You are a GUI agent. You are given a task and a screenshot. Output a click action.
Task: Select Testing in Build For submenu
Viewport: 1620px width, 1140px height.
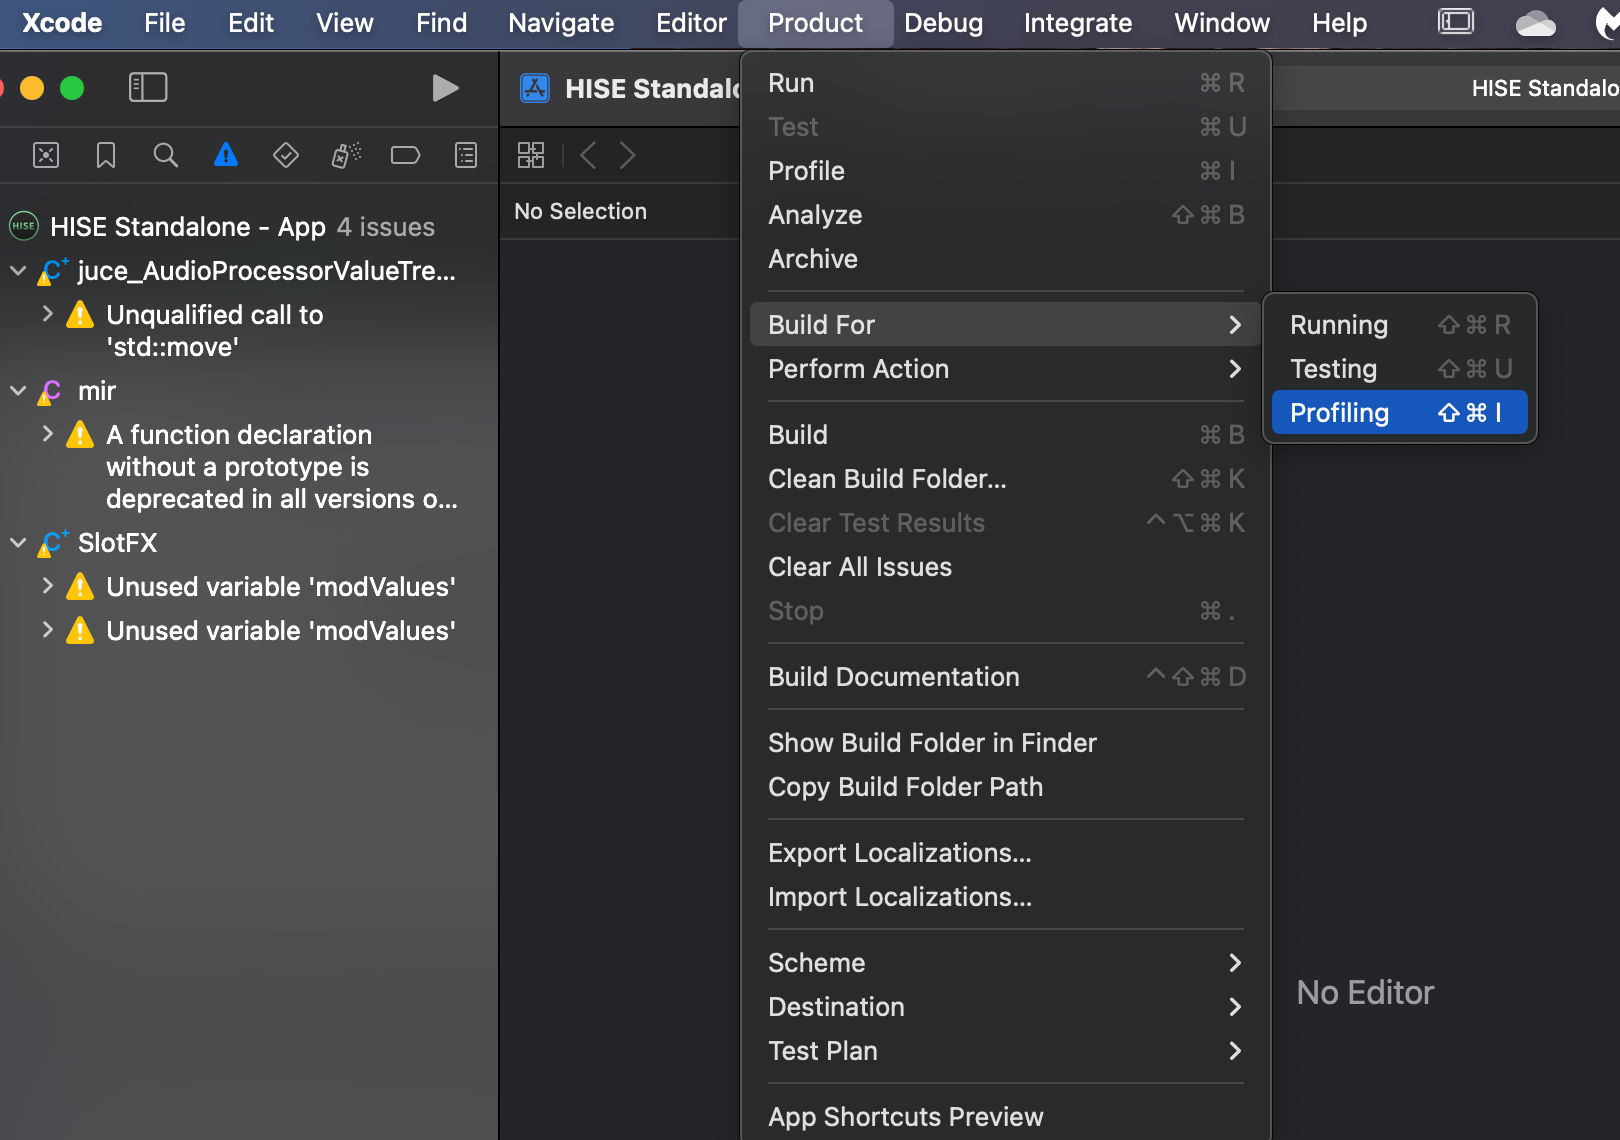coord(1400,369)
